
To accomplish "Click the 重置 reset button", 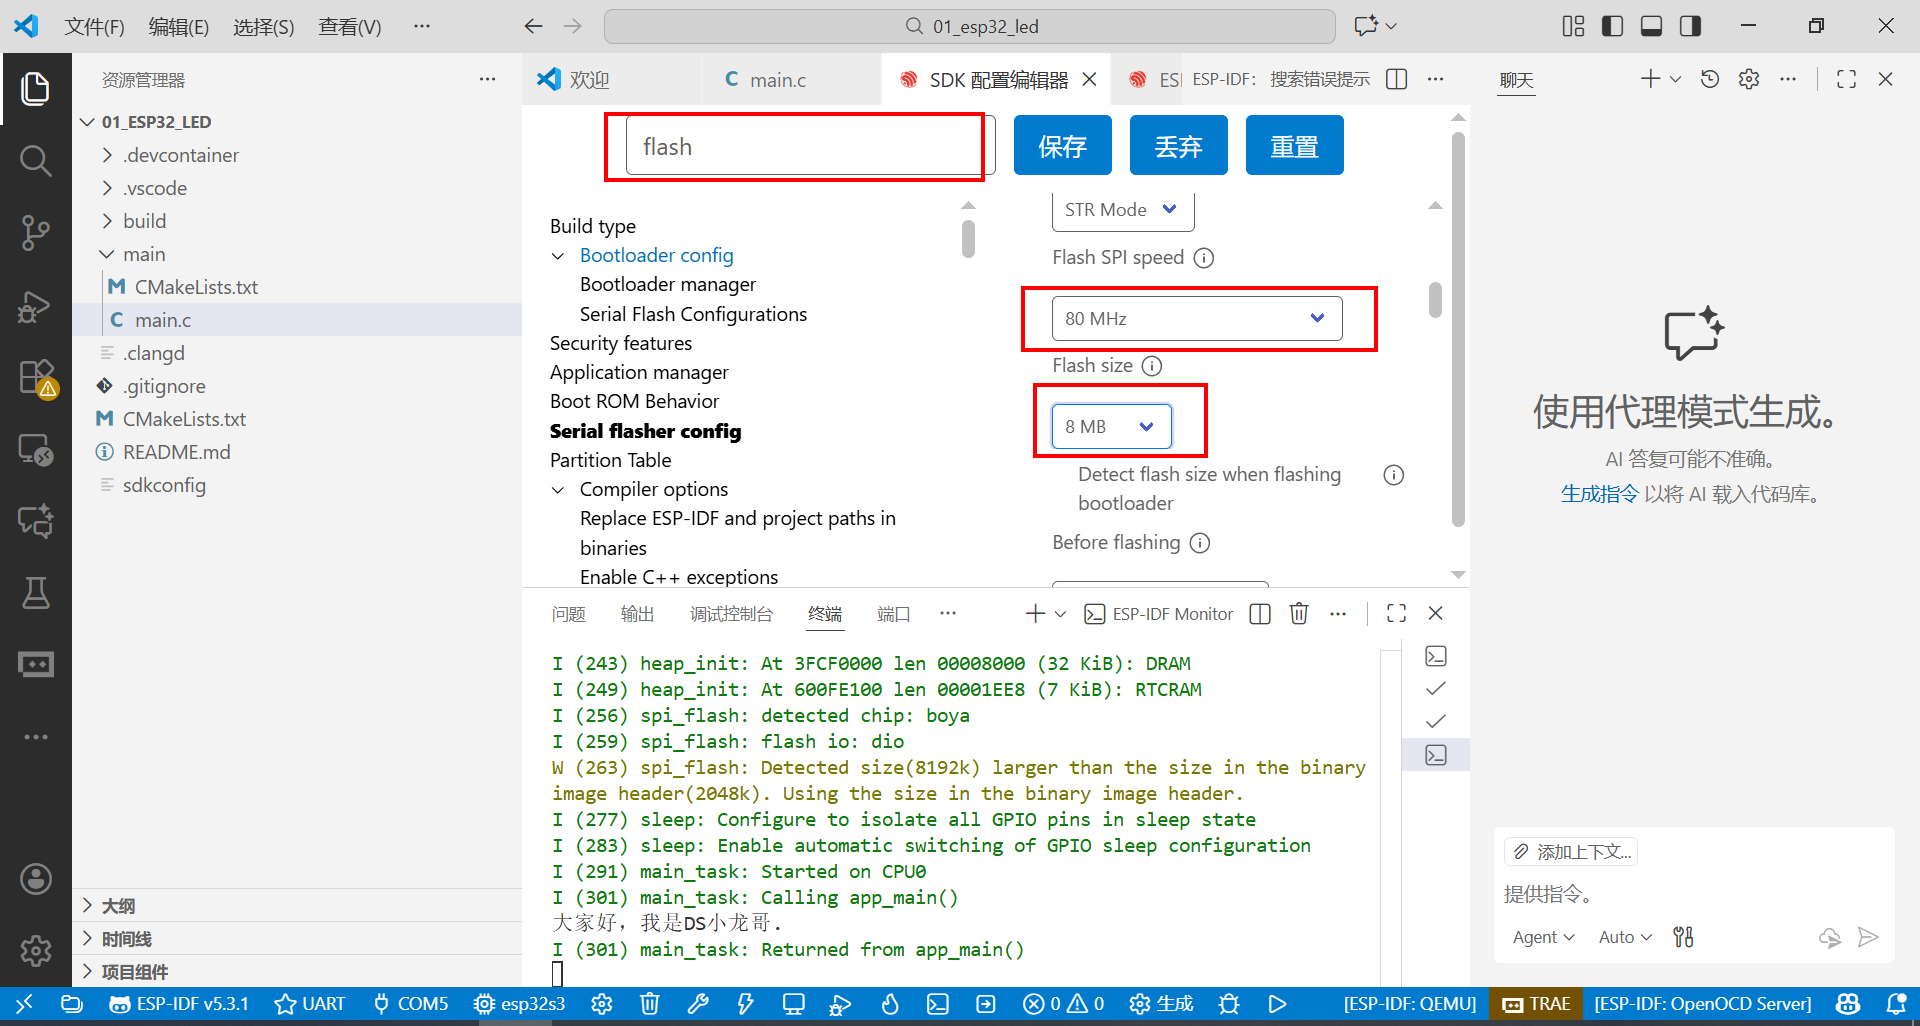I will point(1294,146).
